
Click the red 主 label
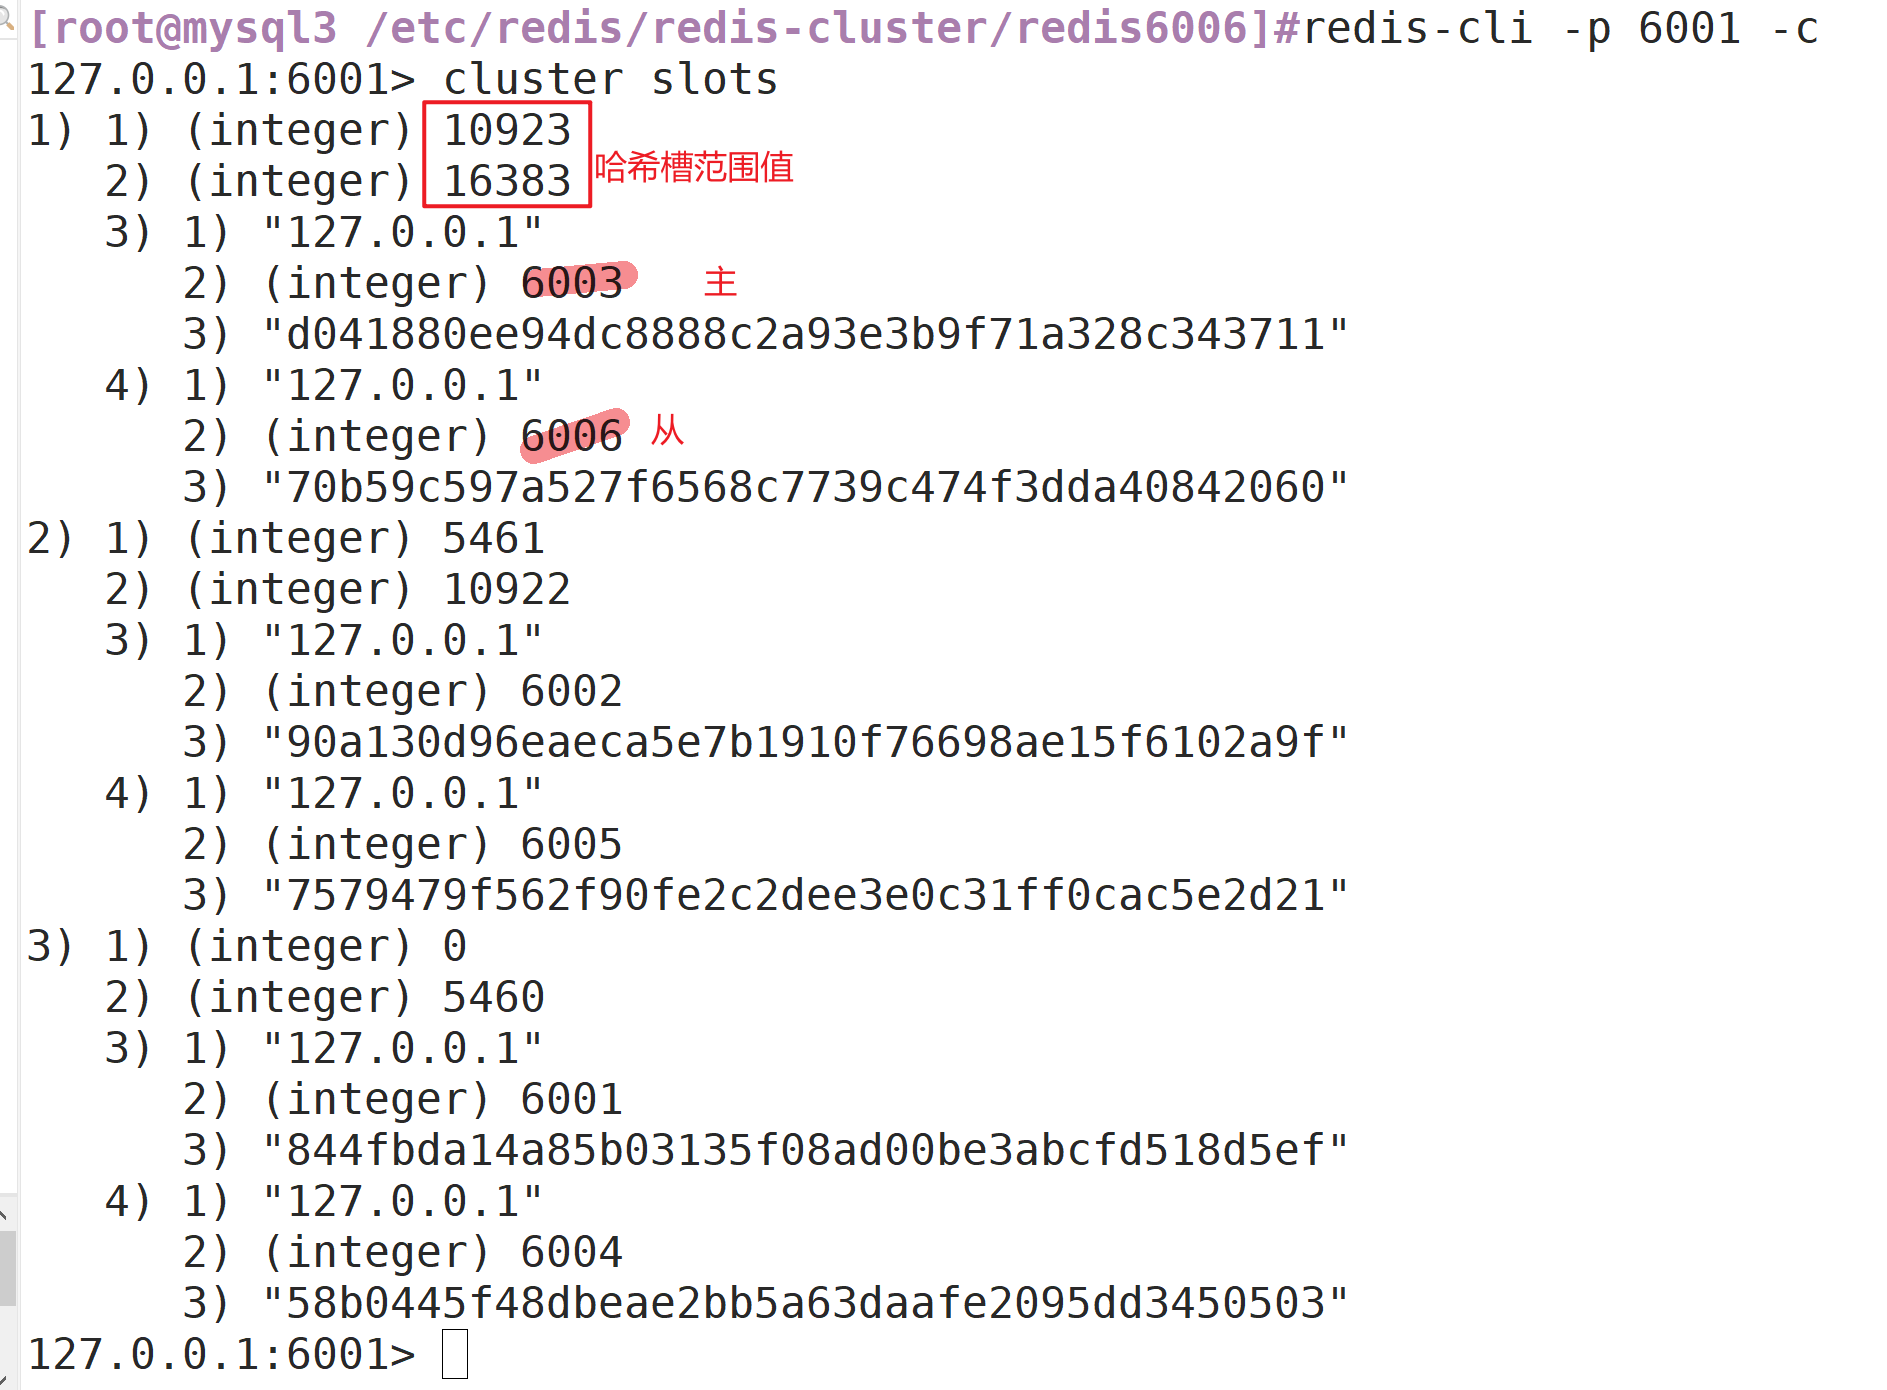tap(720, 281)
